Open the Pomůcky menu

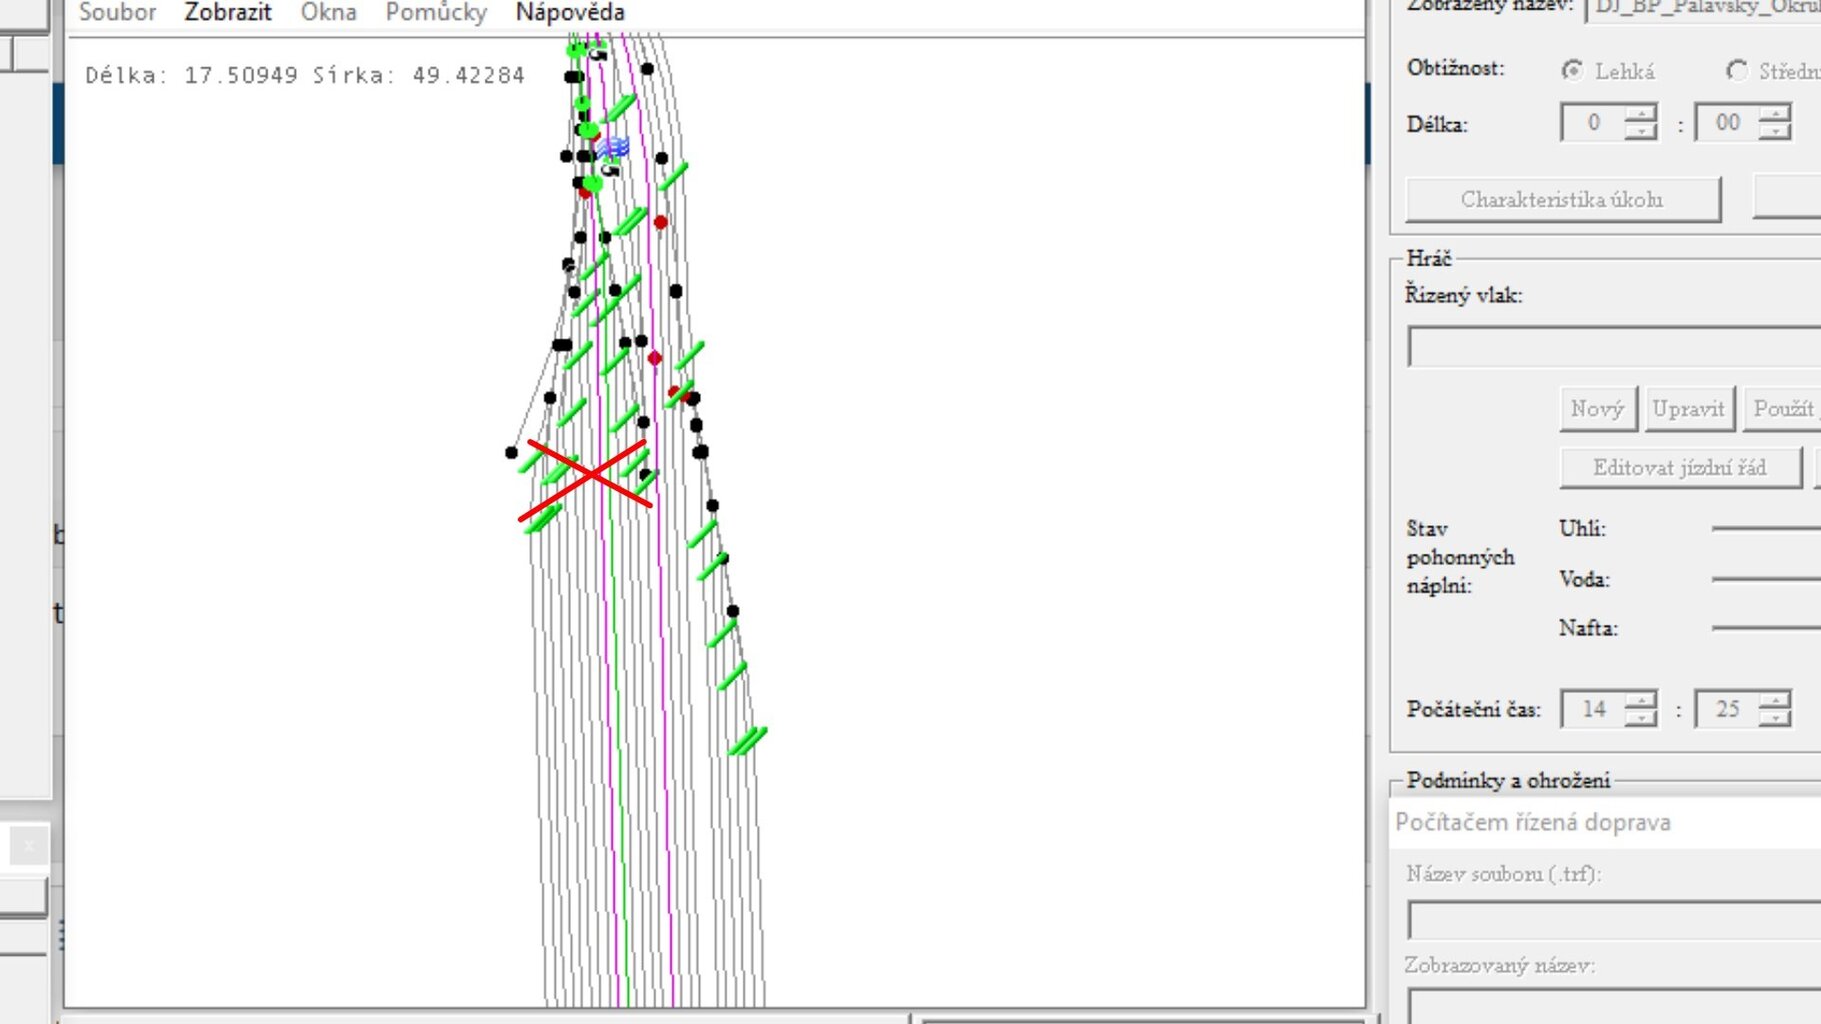point(436,13)
